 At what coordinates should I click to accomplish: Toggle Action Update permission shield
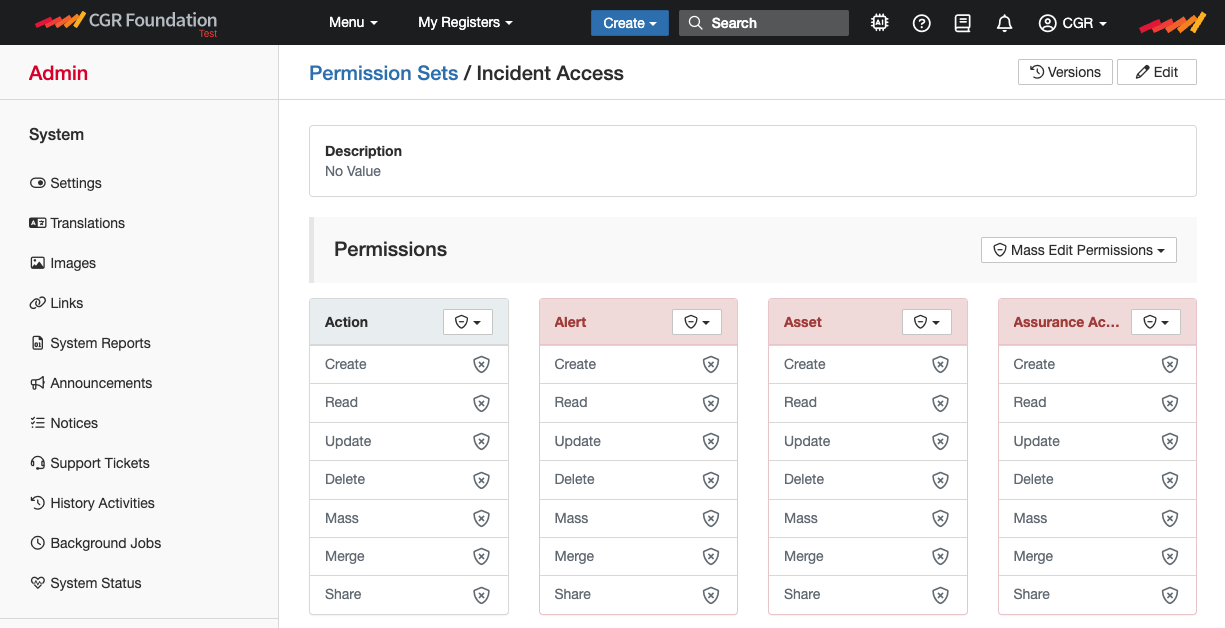pos(481,442)
